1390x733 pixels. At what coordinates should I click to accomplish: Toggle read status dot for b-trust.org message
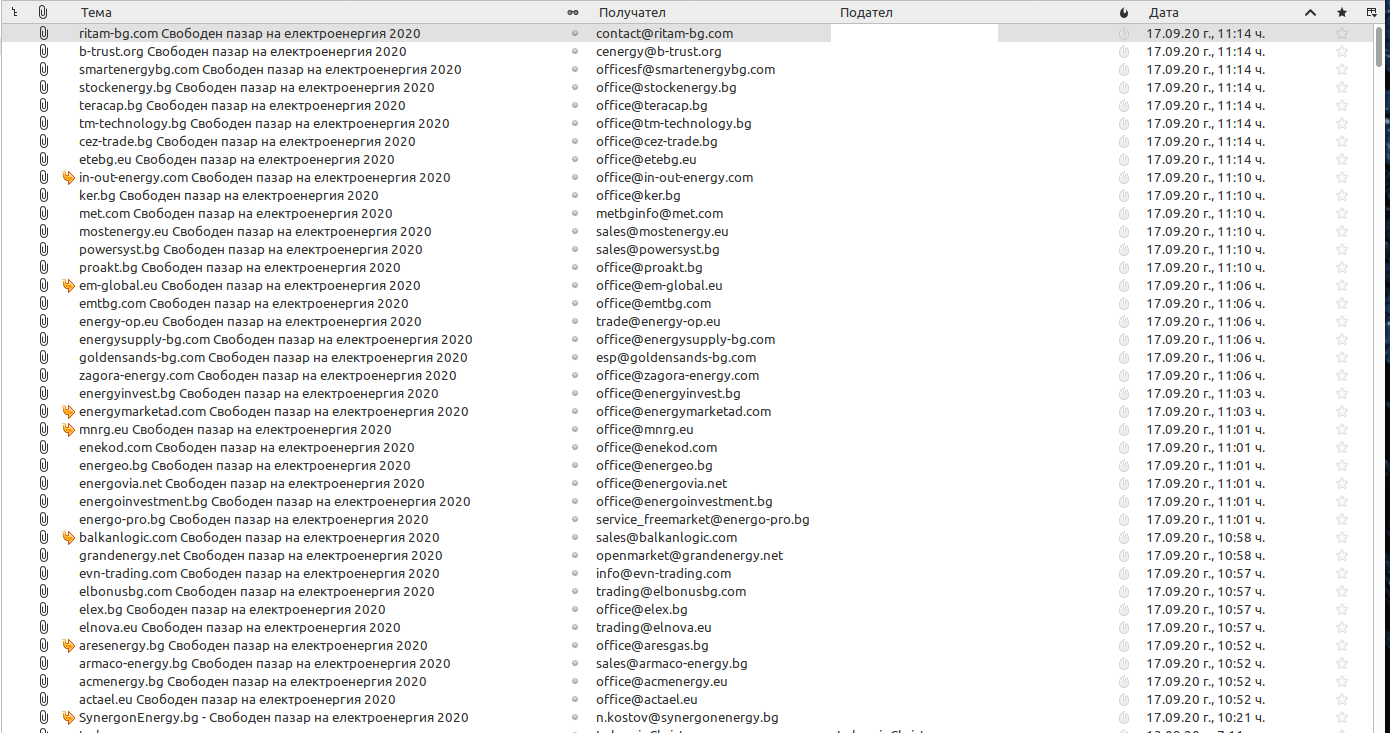[x=574, y=52]
